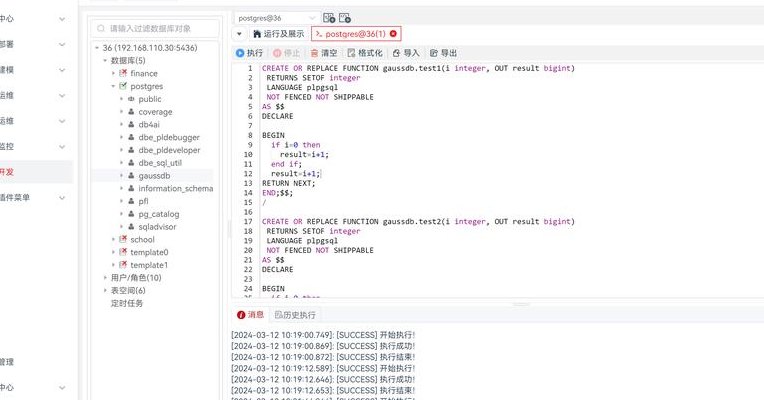Select the postgres database icon
This screenshot has width=764, height=400.
click(123, 86)
